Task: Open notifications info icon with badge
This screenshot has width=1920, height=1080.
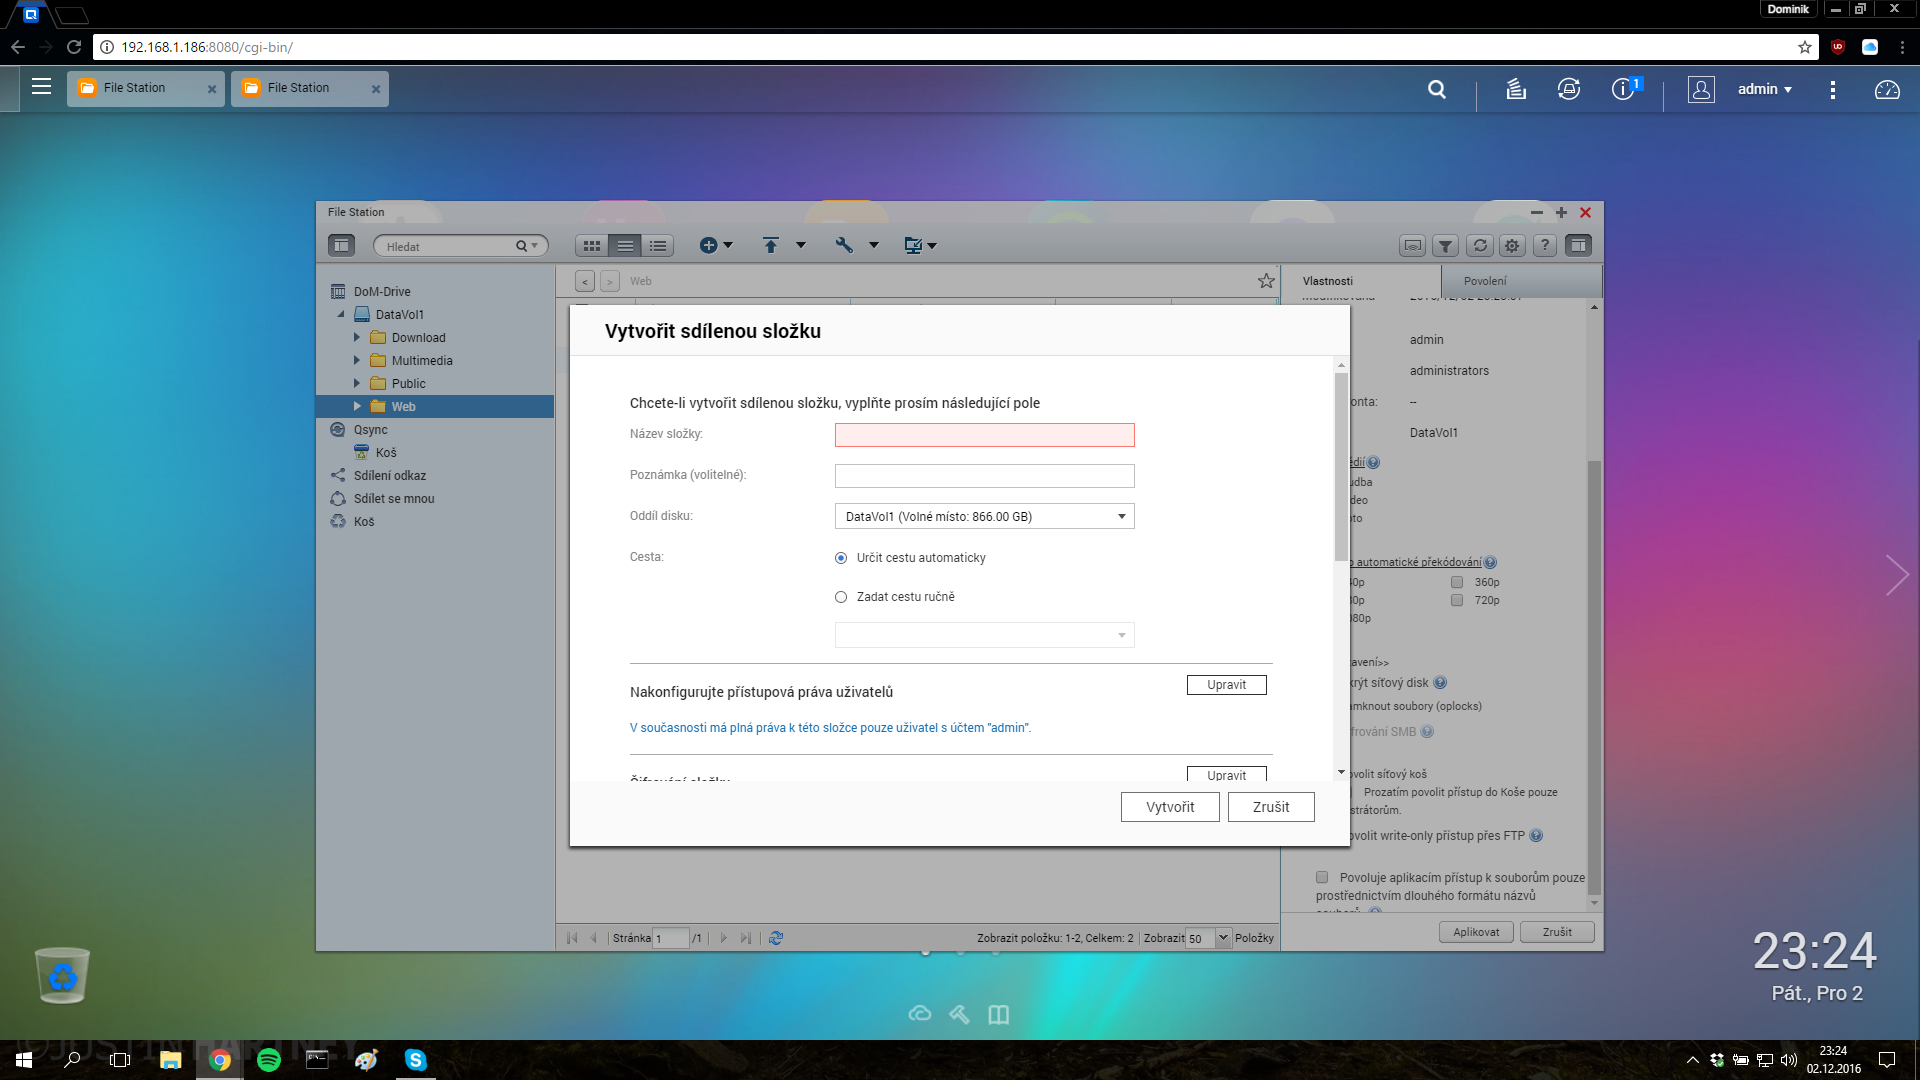Action: pyautogui.click(x=1623, y=89)
